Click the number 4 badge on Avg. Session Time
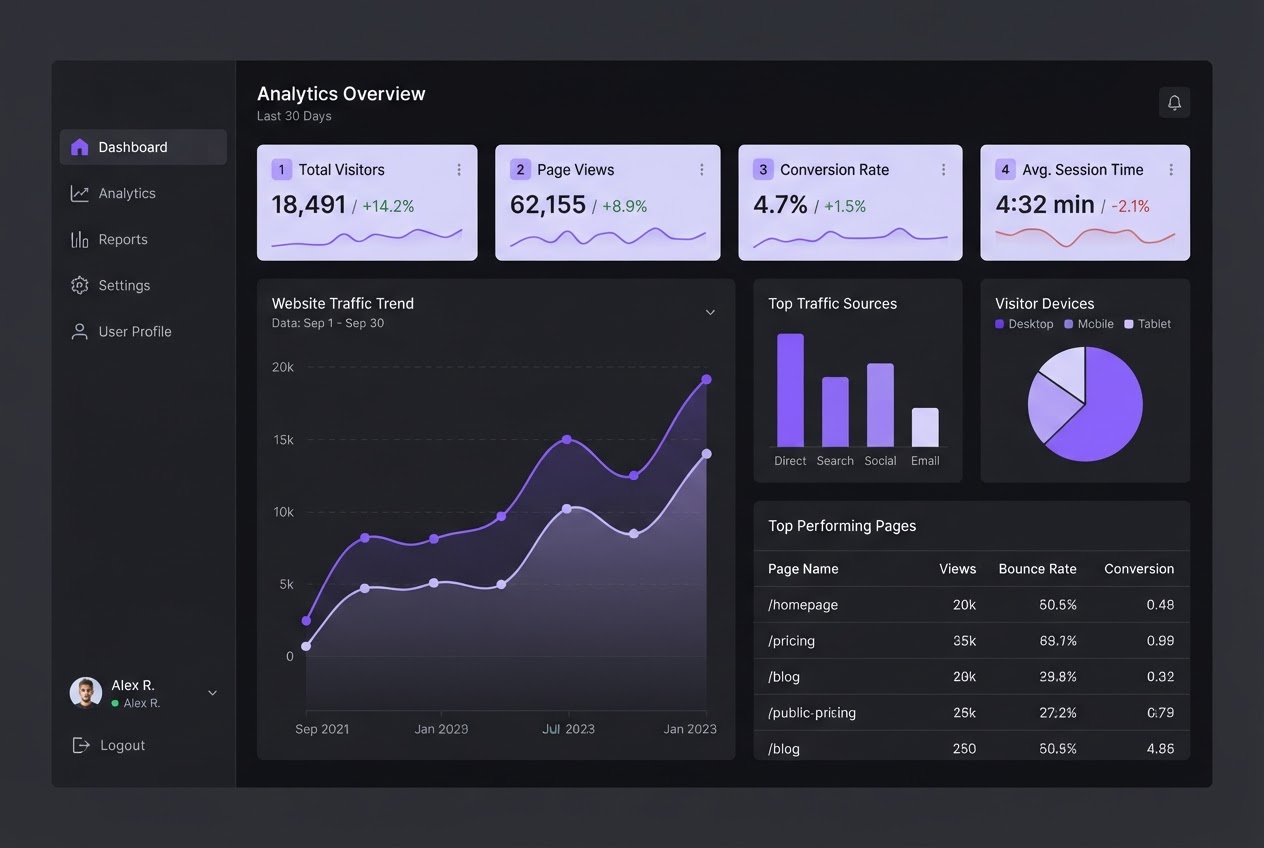1264x848 pixels. tap(1005, 169)
